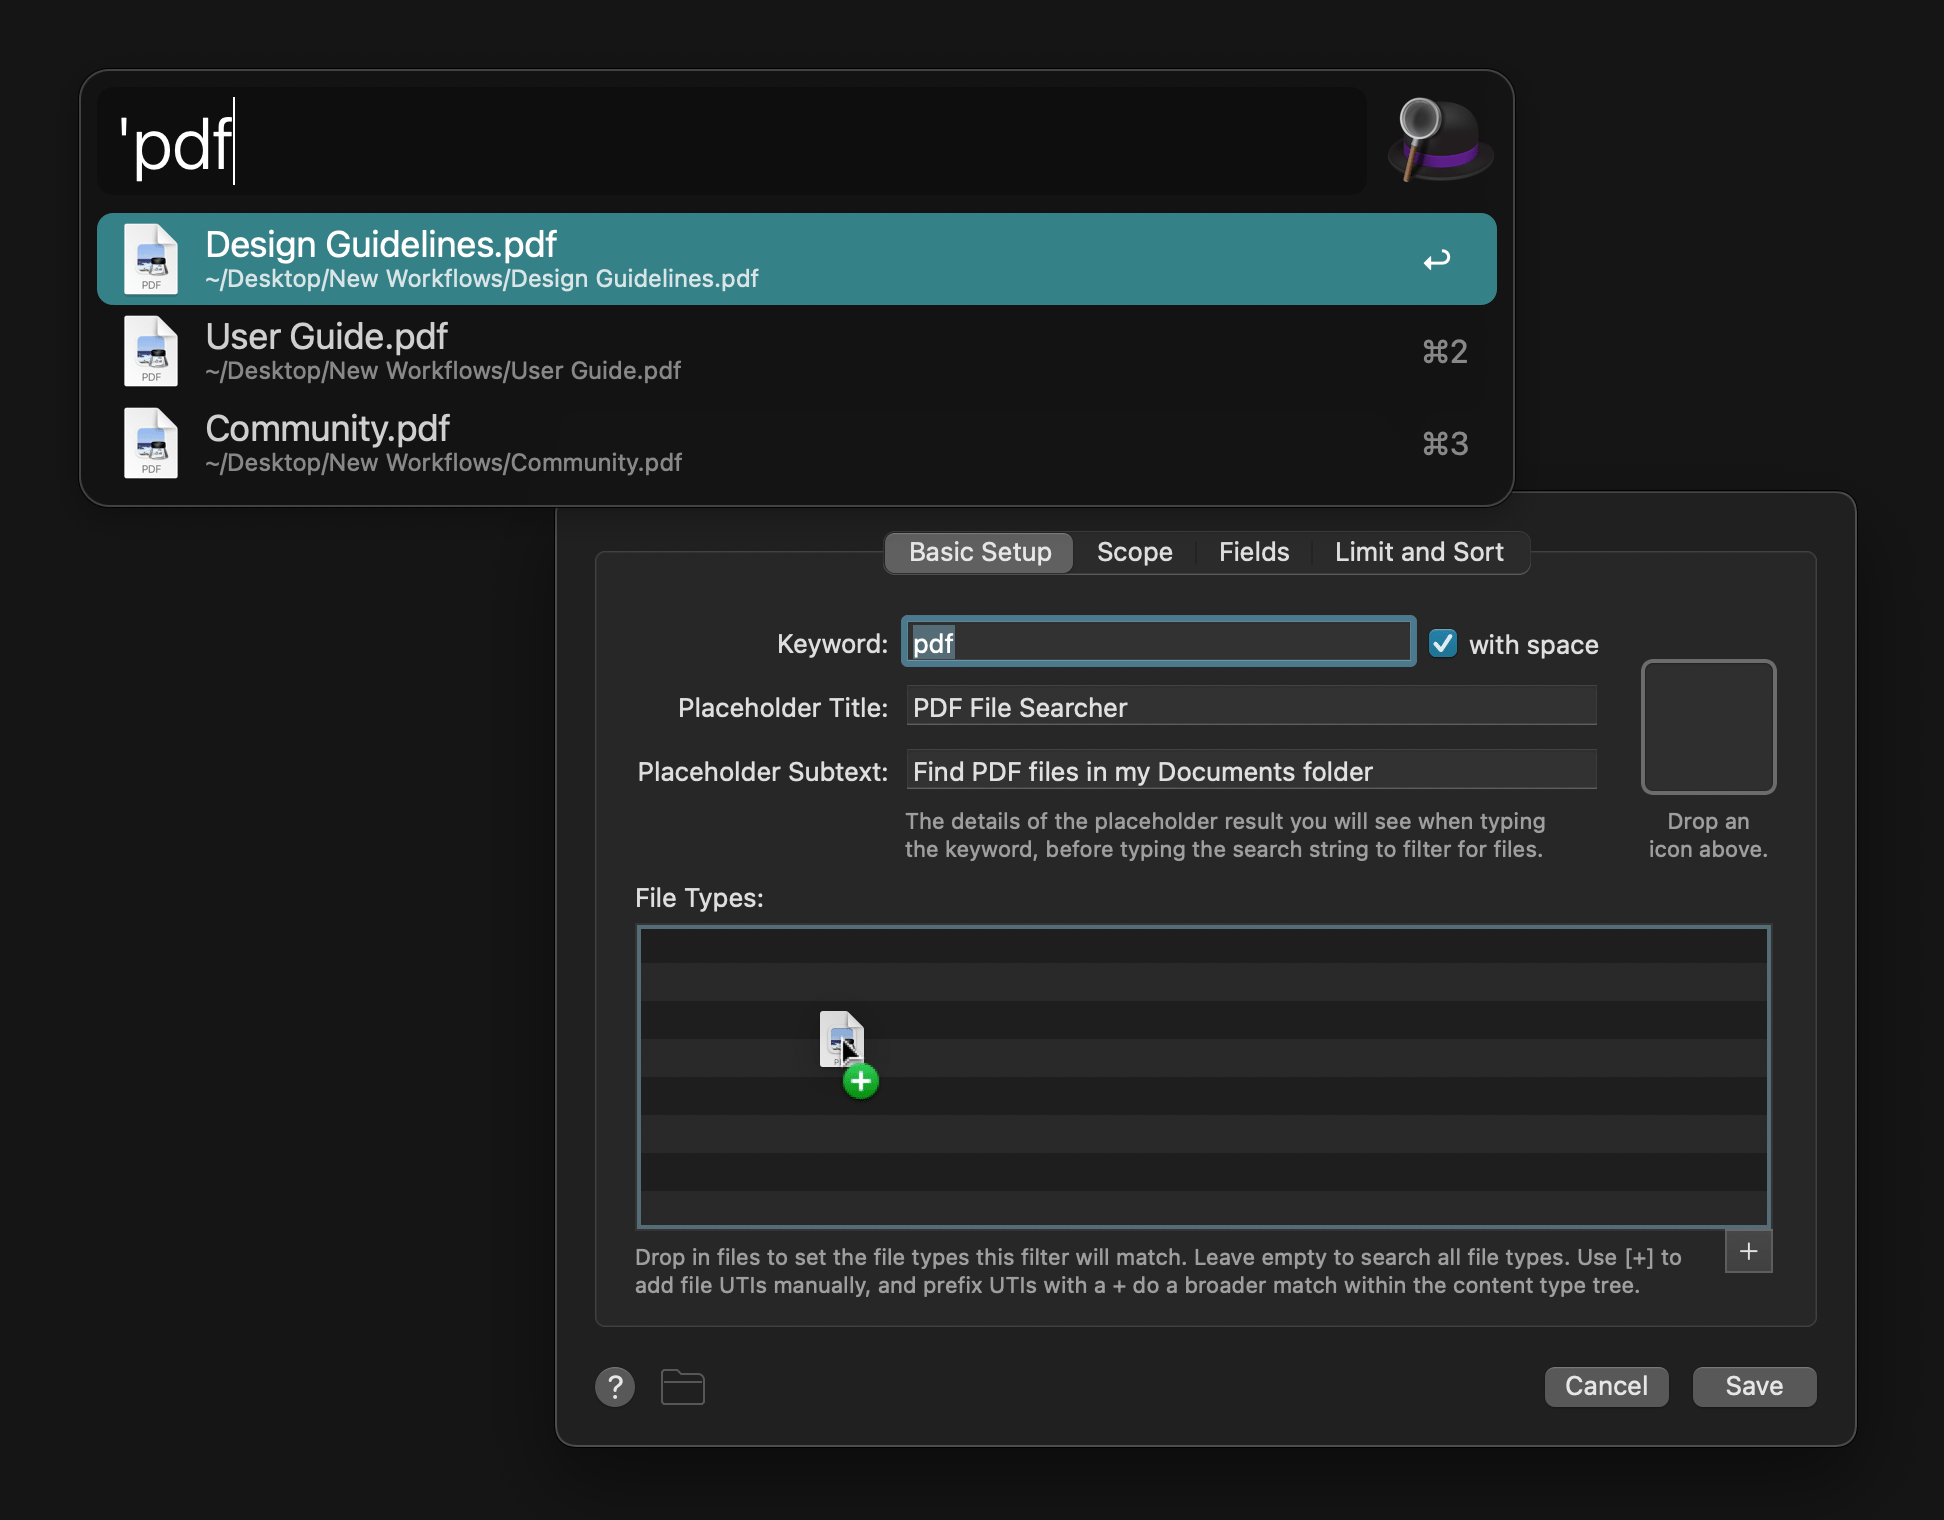Image resolution: width=1944 pixels, height=1520 pixels.
Task: Click the Cancel button
Action: point(1605,1386)
